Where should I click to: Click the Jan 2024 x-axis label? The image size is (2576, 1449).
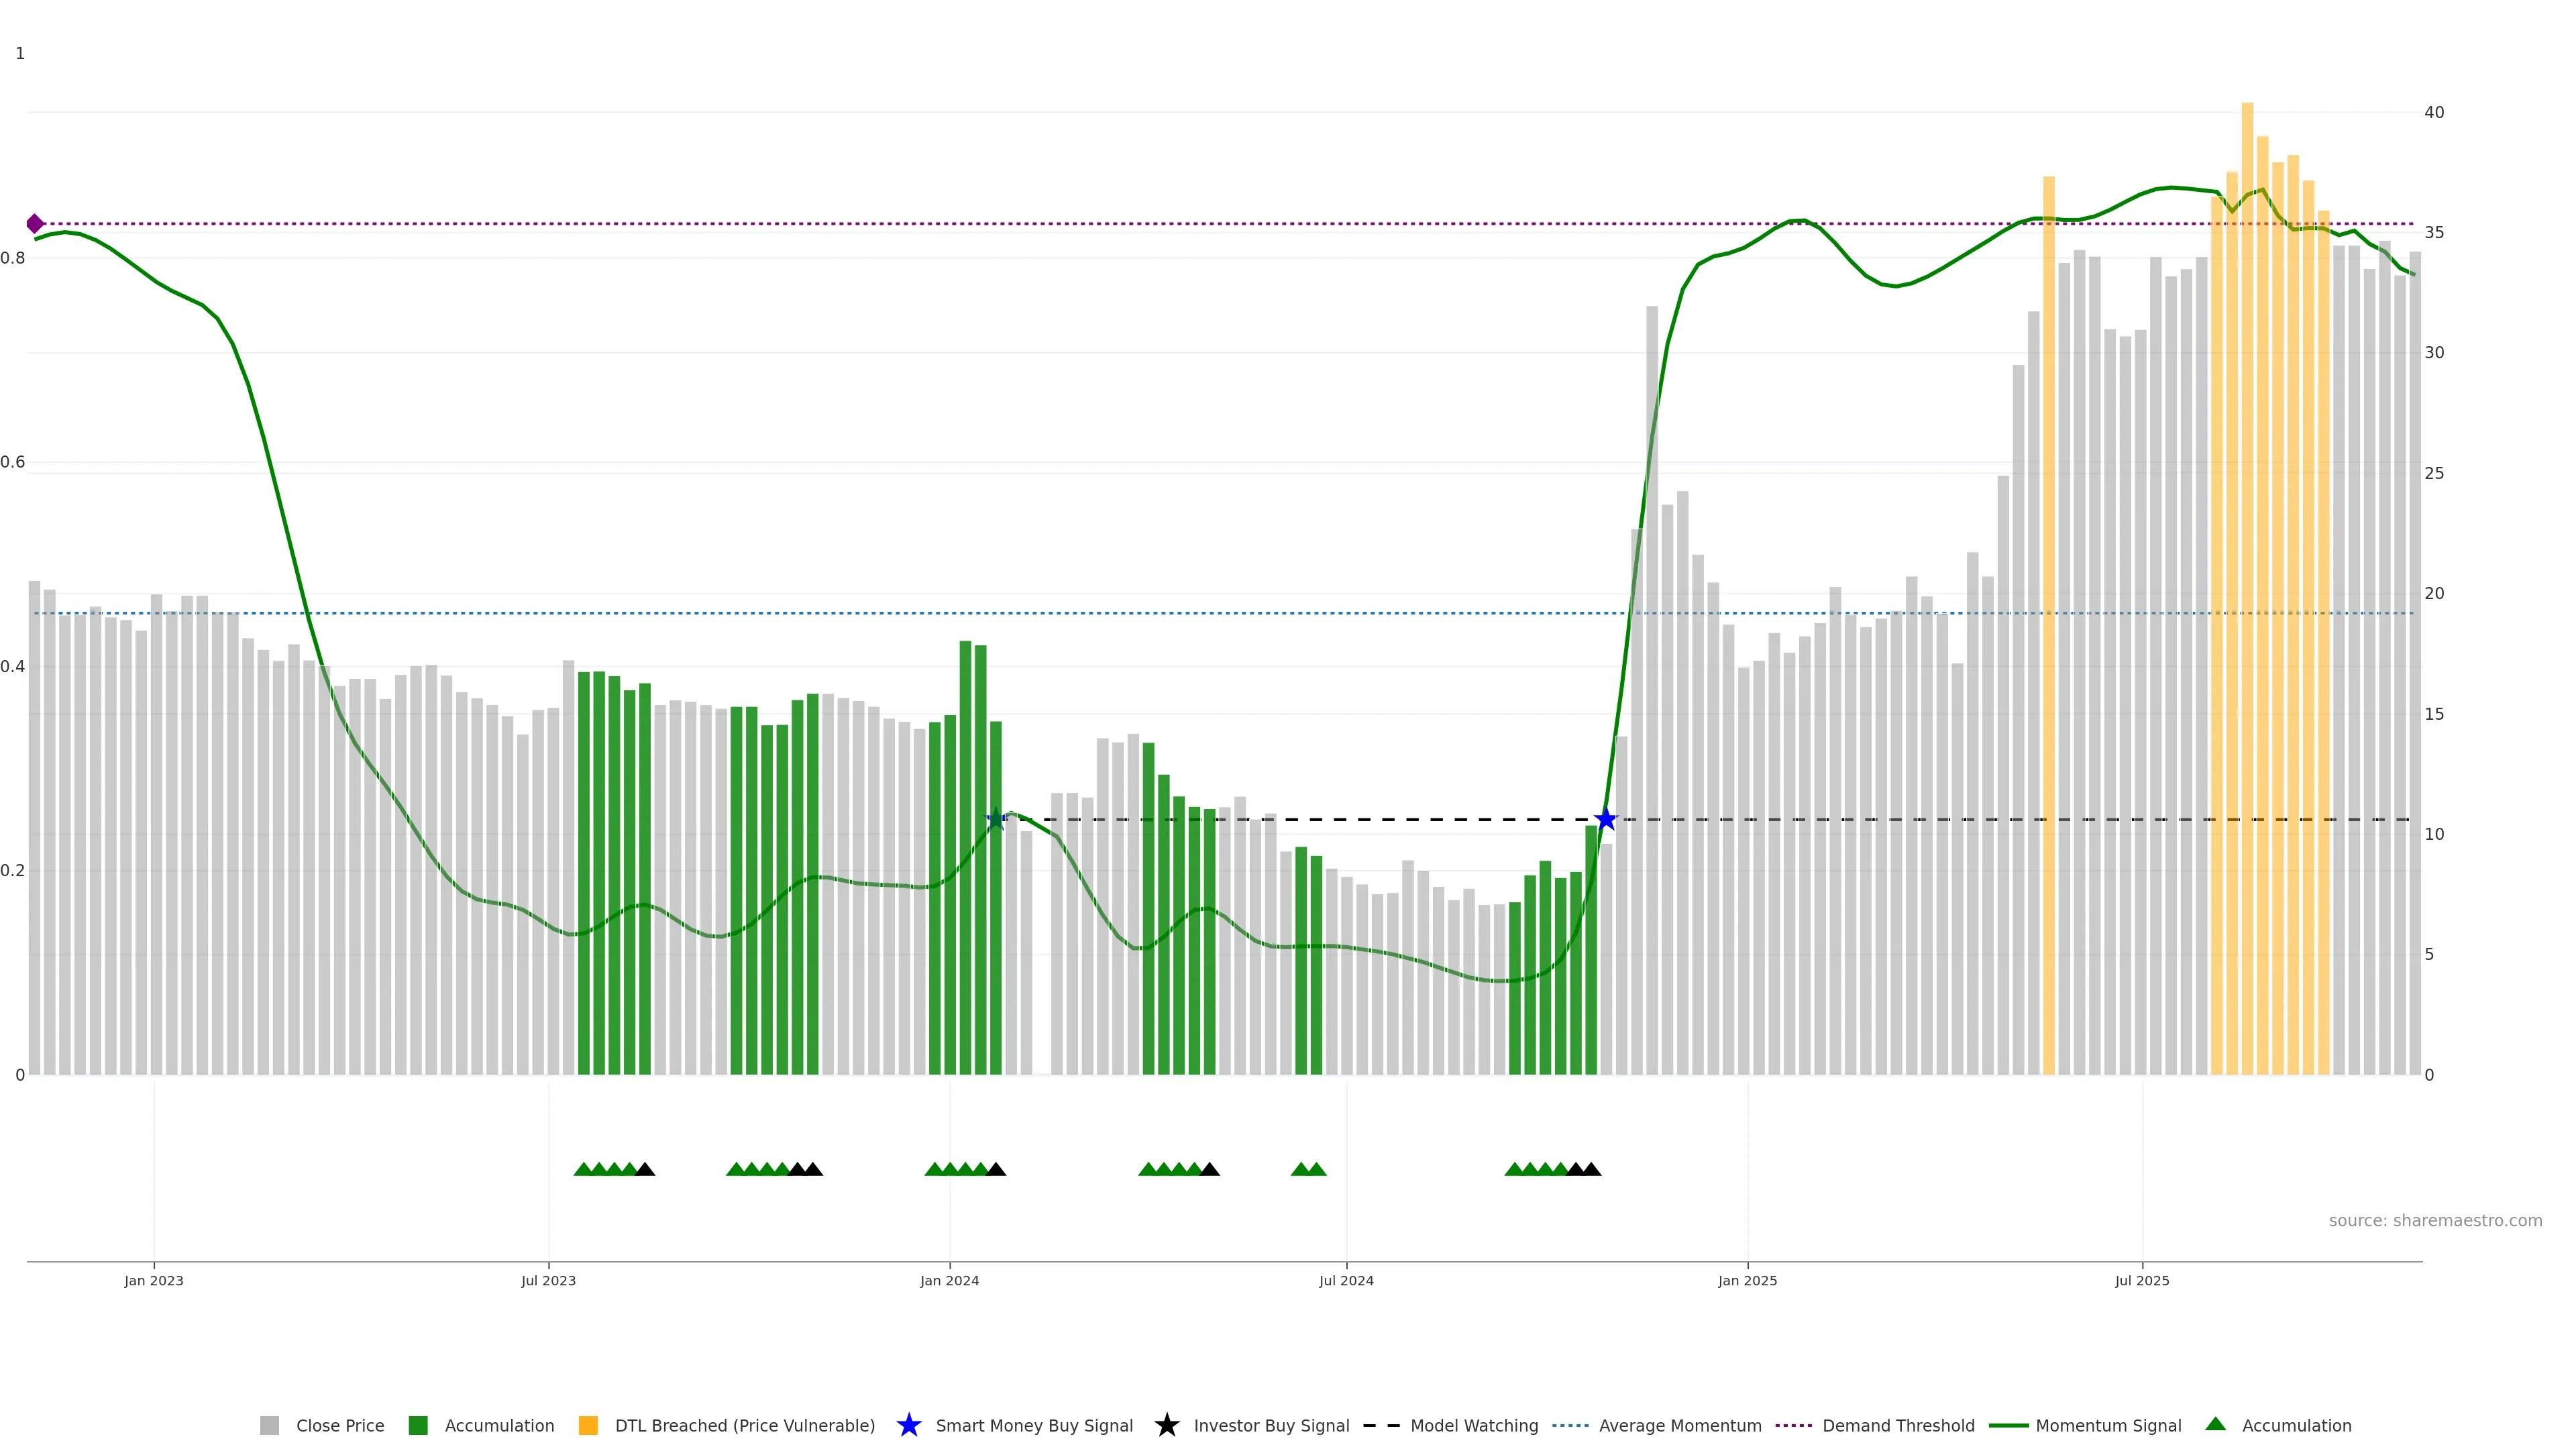point(949,1281)
